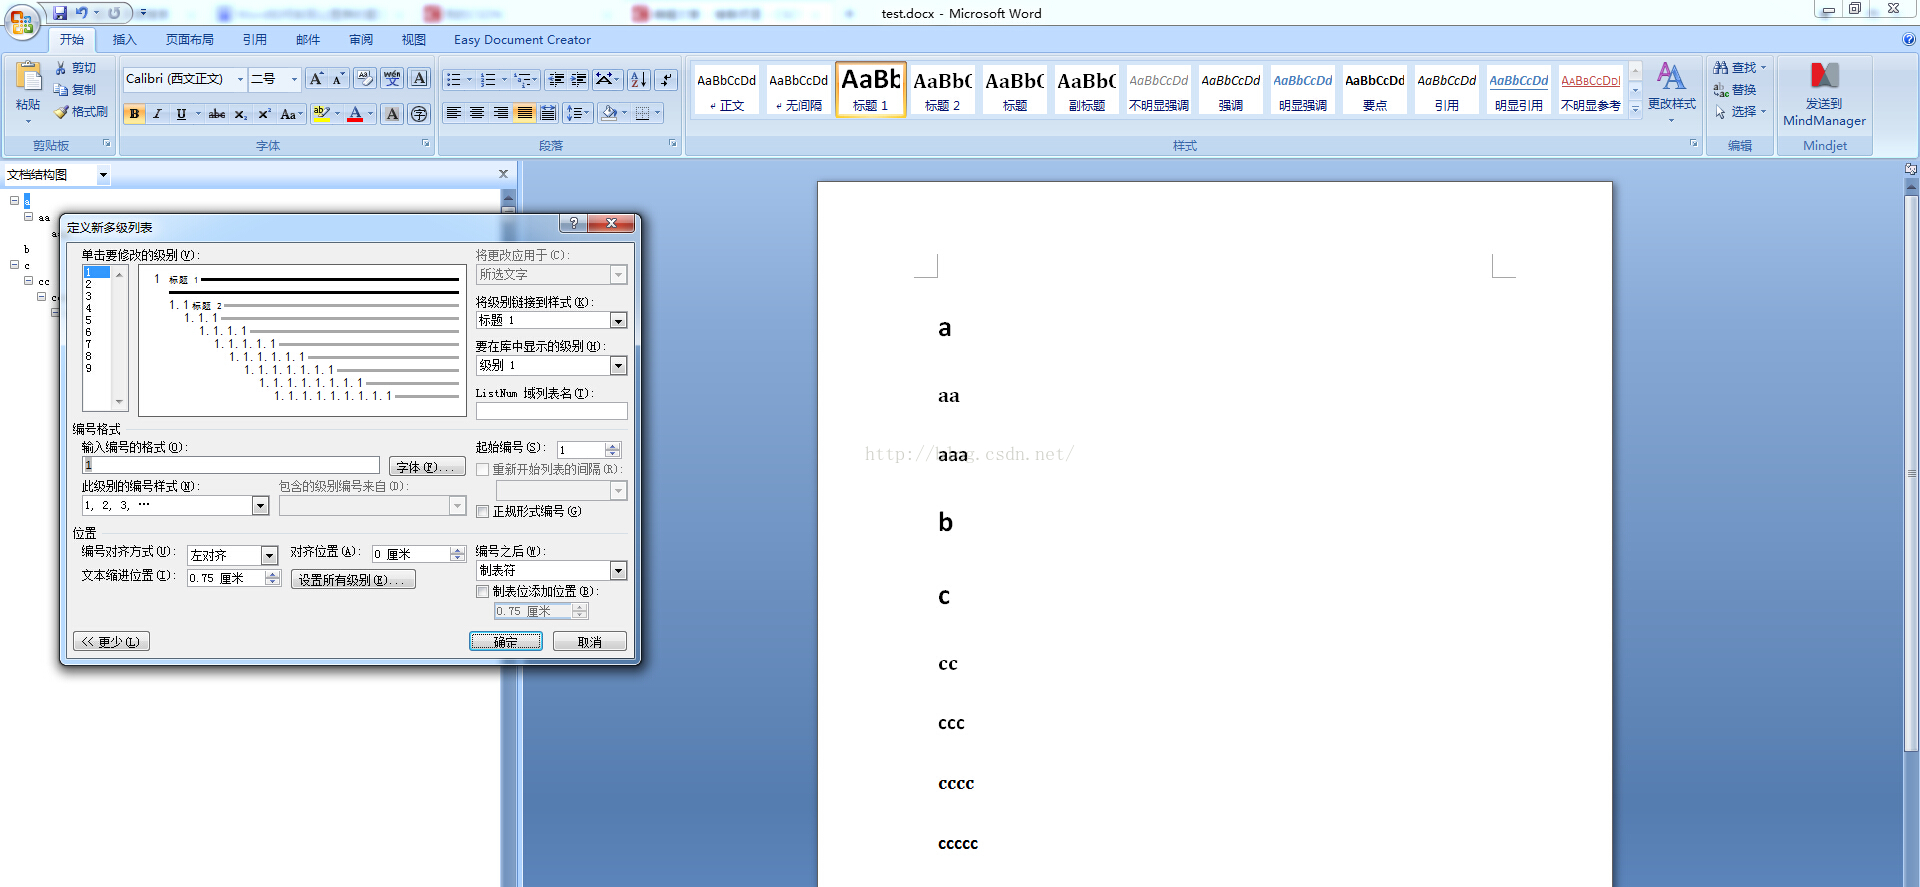Toggle the 重新开始列表的间隔 checkbox
Screen dimensions: 1920x887
(x=483, y=470)
